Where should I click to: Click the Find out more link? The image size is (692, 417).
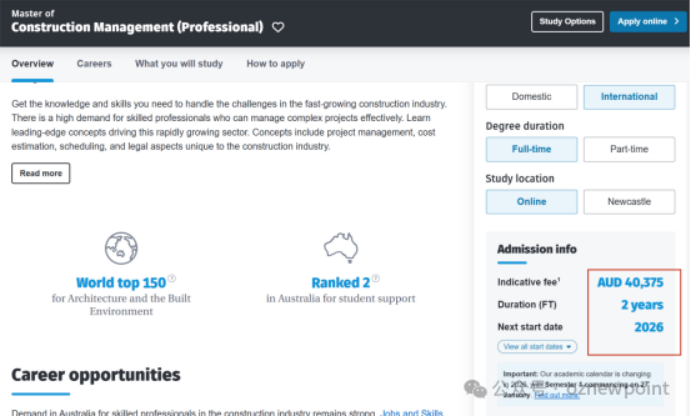(557, 395)
